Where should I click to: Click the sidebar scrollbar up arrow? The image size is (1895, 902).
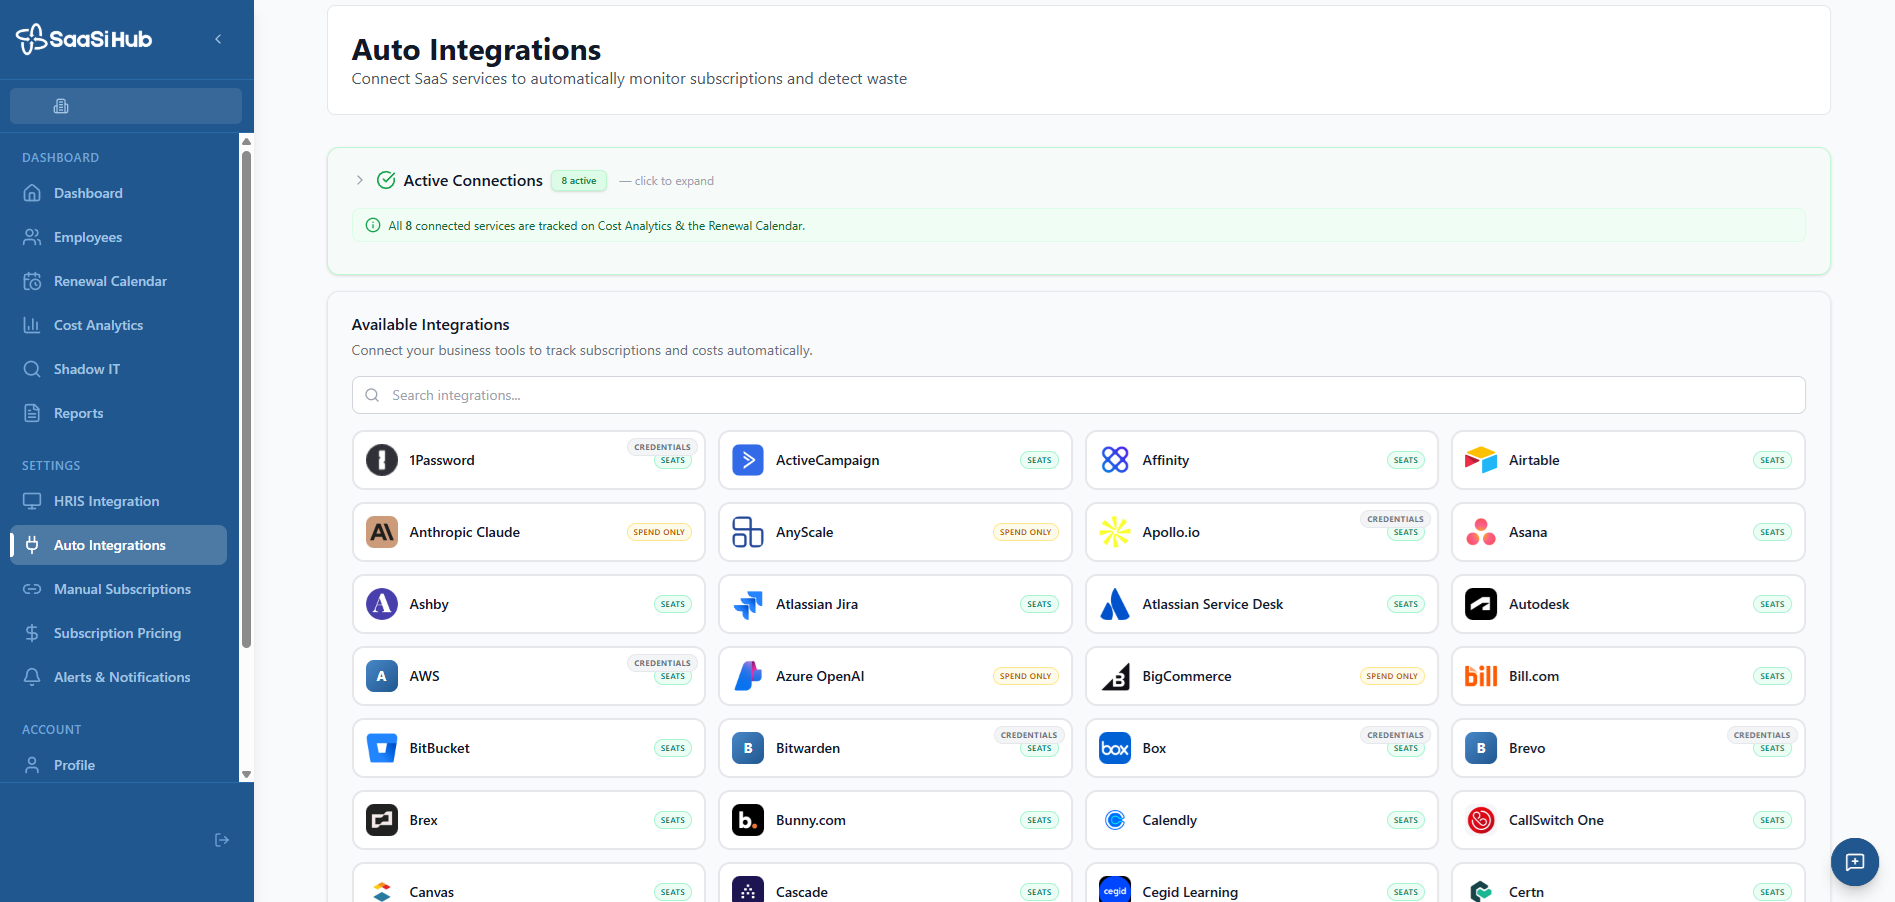tap(246, 141)
